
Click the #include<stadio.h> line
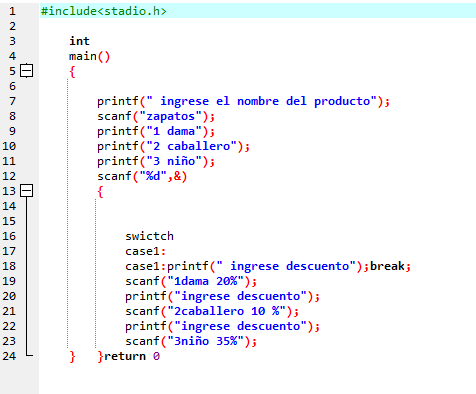(104, 11)
